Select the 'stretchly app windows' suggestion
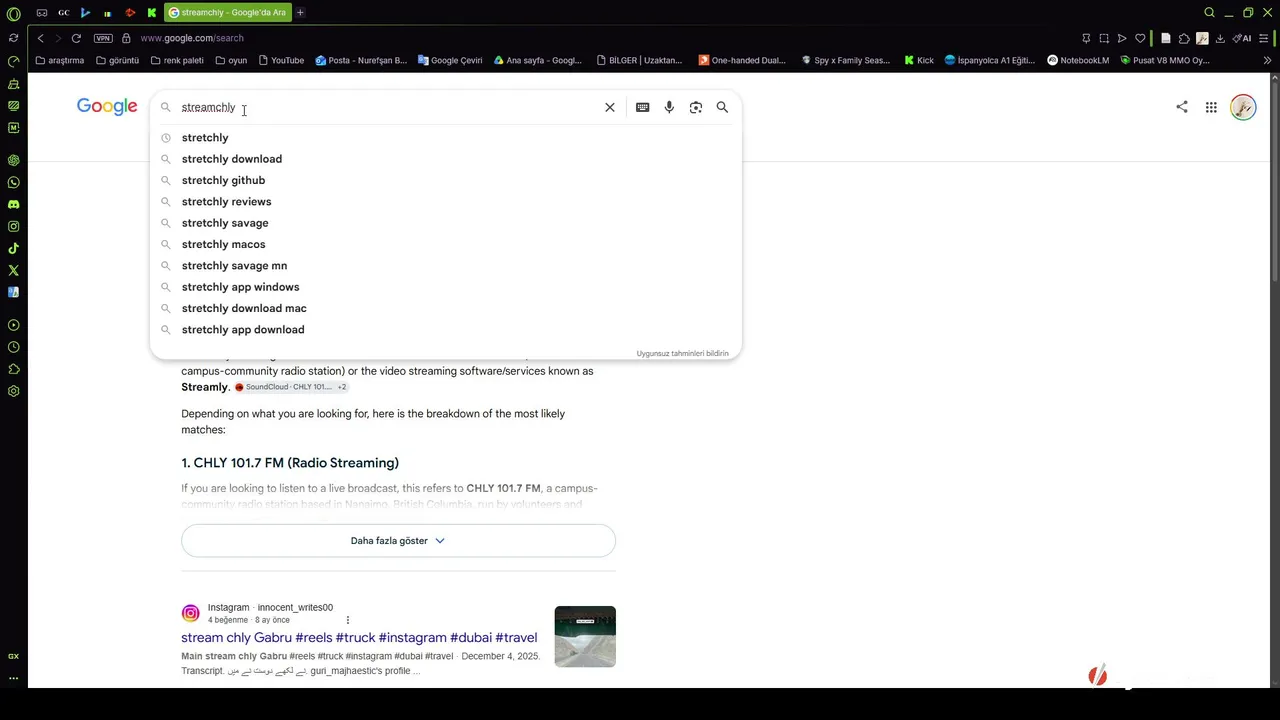 click(446, 287)
